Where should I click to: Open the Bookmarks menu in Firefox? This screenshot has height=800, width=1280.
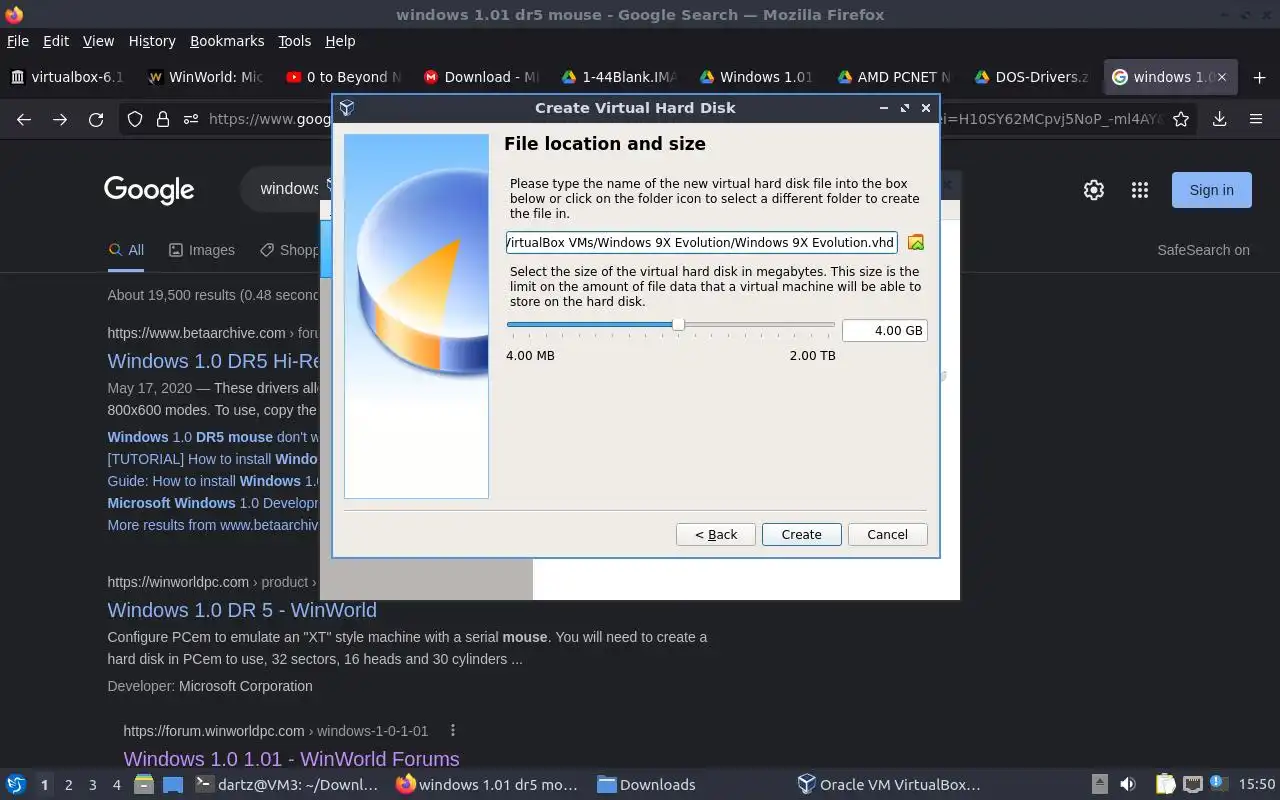227,41
